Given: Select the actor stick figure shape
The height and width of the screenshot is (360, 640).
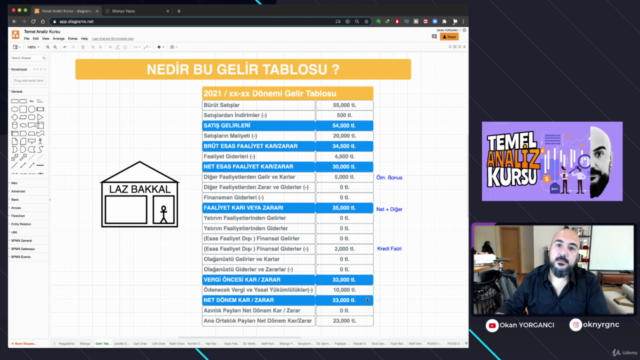Looking at the screenshot, I should [40, 141].
